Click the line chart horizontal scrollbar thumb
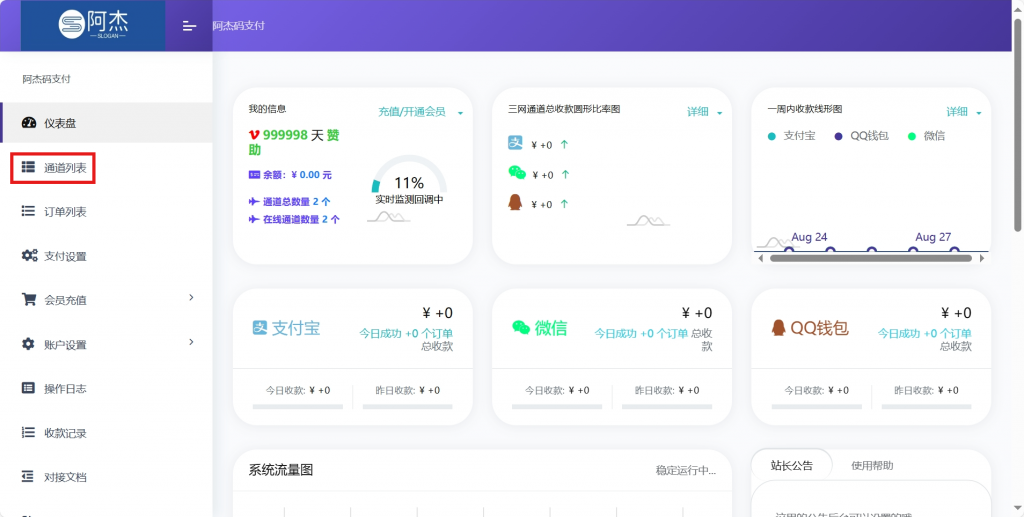 [869, 258]
